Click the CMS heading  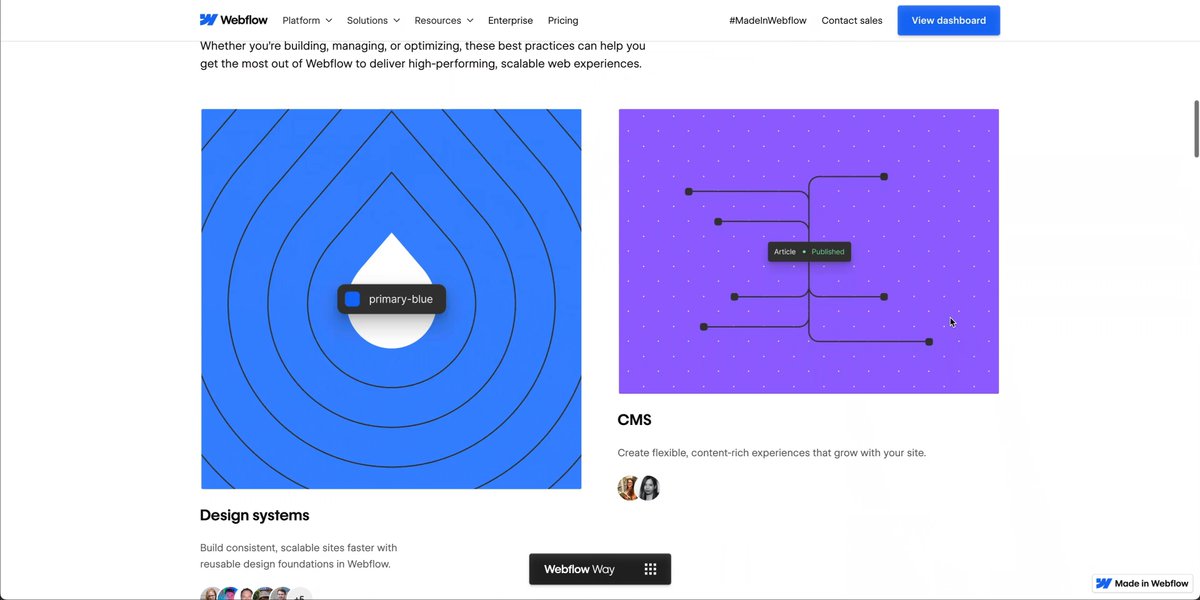[x=634, y=420]
